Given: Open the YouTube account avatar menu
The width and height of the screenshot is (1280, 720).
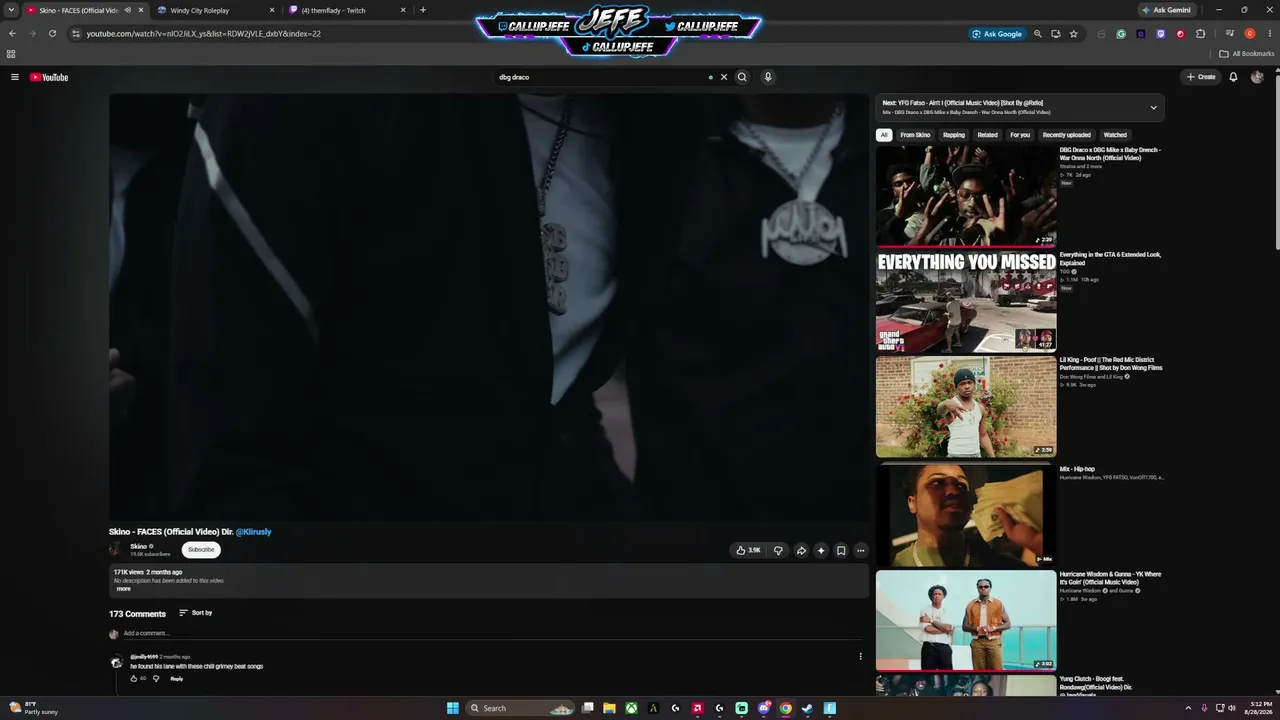Looking at the screenshot, I should [x=1257, y=77].
